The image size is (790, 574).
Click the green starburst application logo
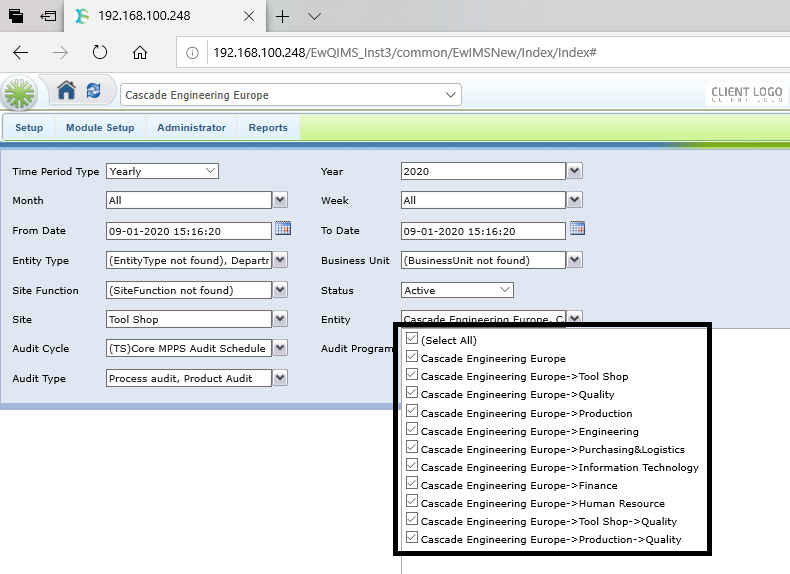19,94
